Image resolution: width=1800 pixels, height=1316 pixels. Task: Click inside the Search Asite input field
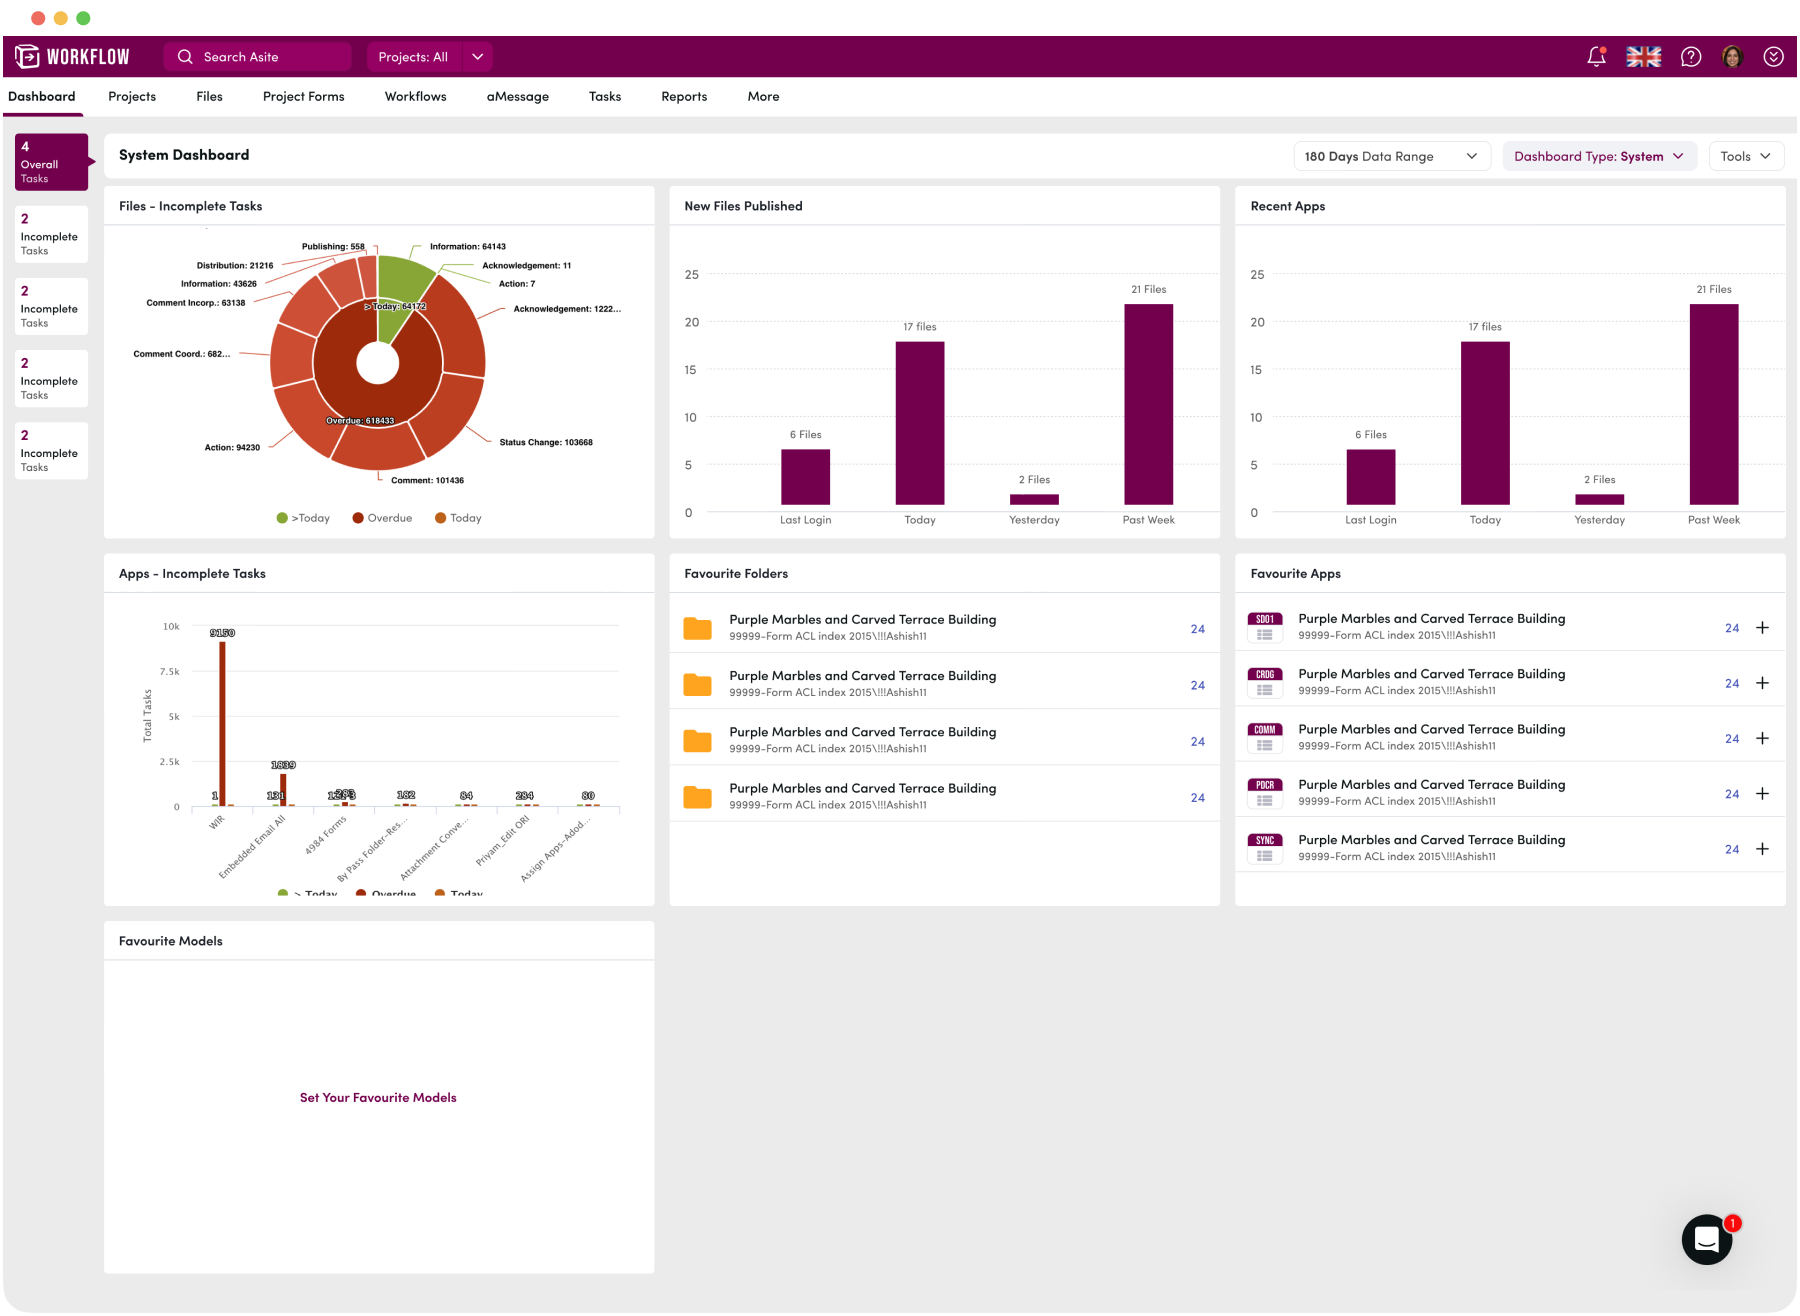tap(258, 57)
